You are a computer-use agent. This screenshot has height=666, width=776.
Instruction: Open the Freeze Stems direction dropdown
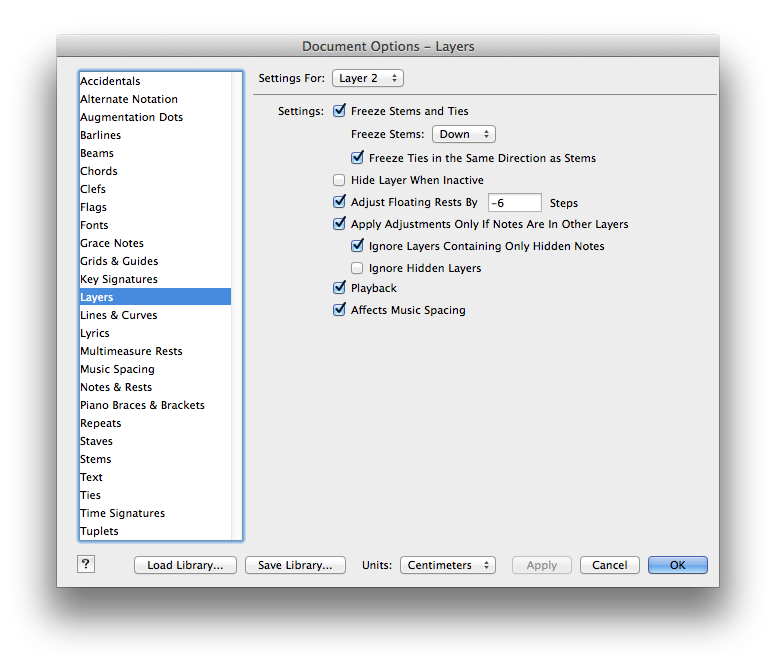463,134
